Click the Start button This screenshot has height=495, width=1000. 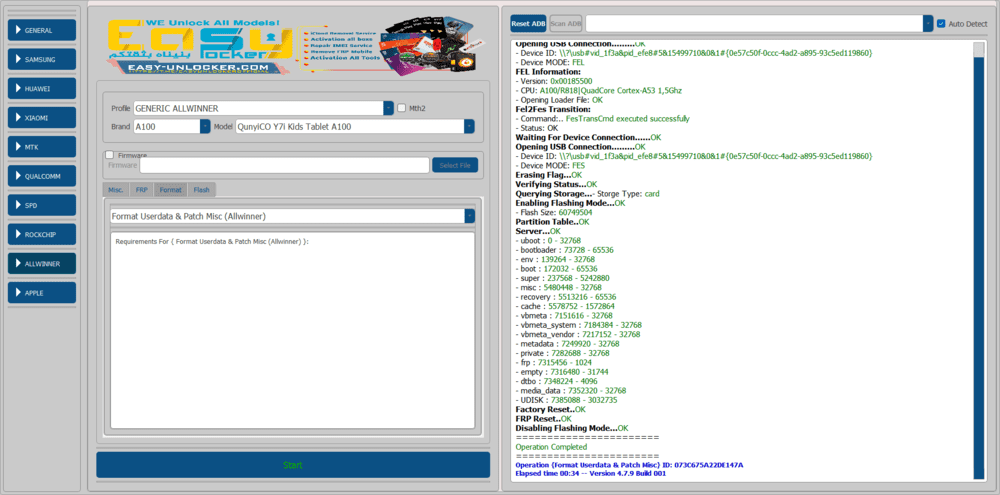pyautogui.click(x=293, y=465)
